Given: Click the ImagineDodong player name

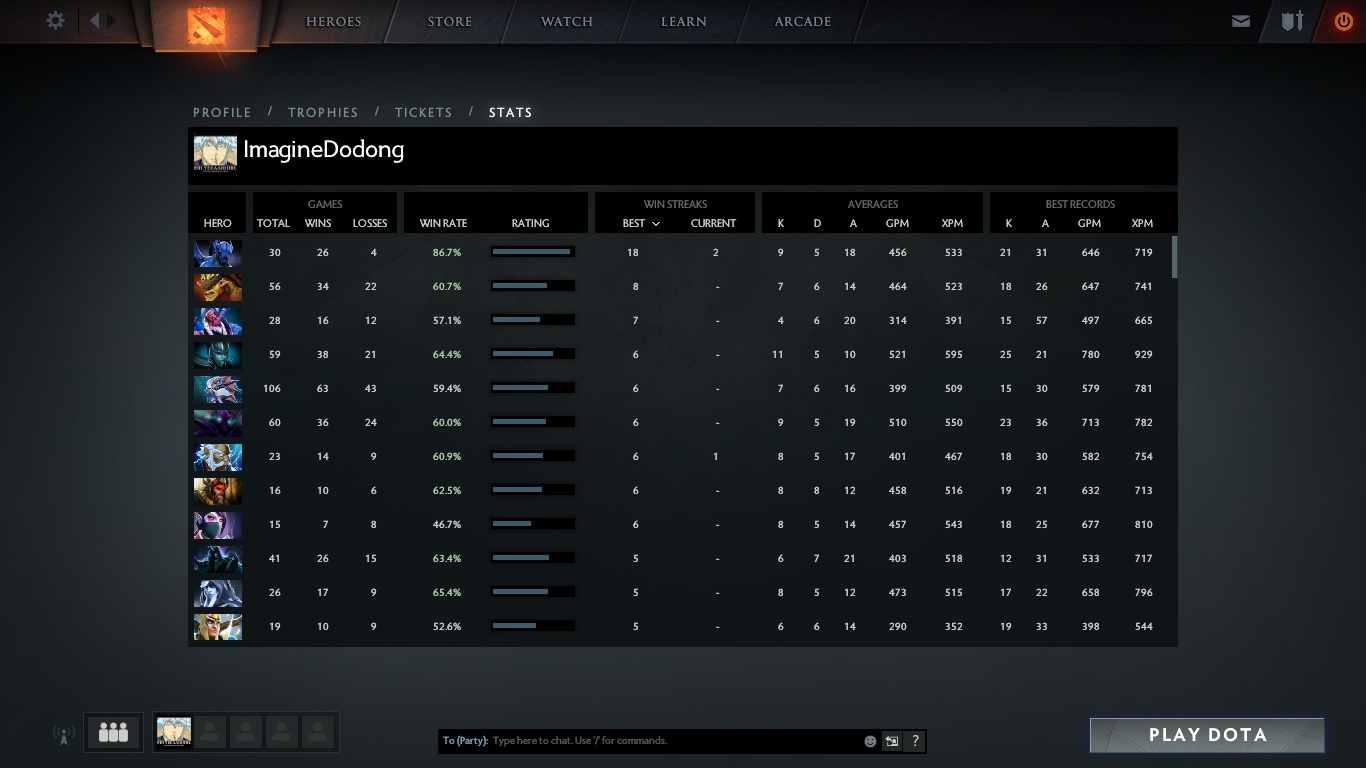Looking at the screenshot, I should [324, 150].
